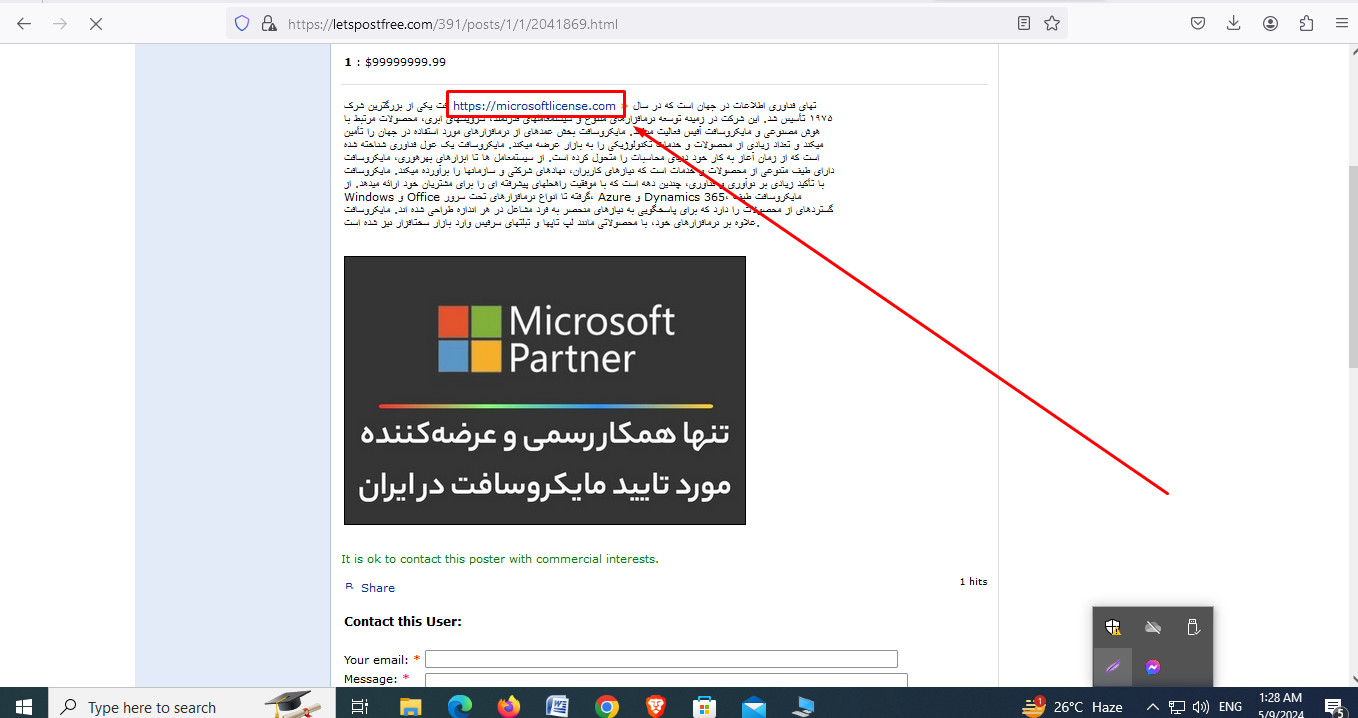
Task: Open Firefox account menu
Action: tap(1270, 23)
